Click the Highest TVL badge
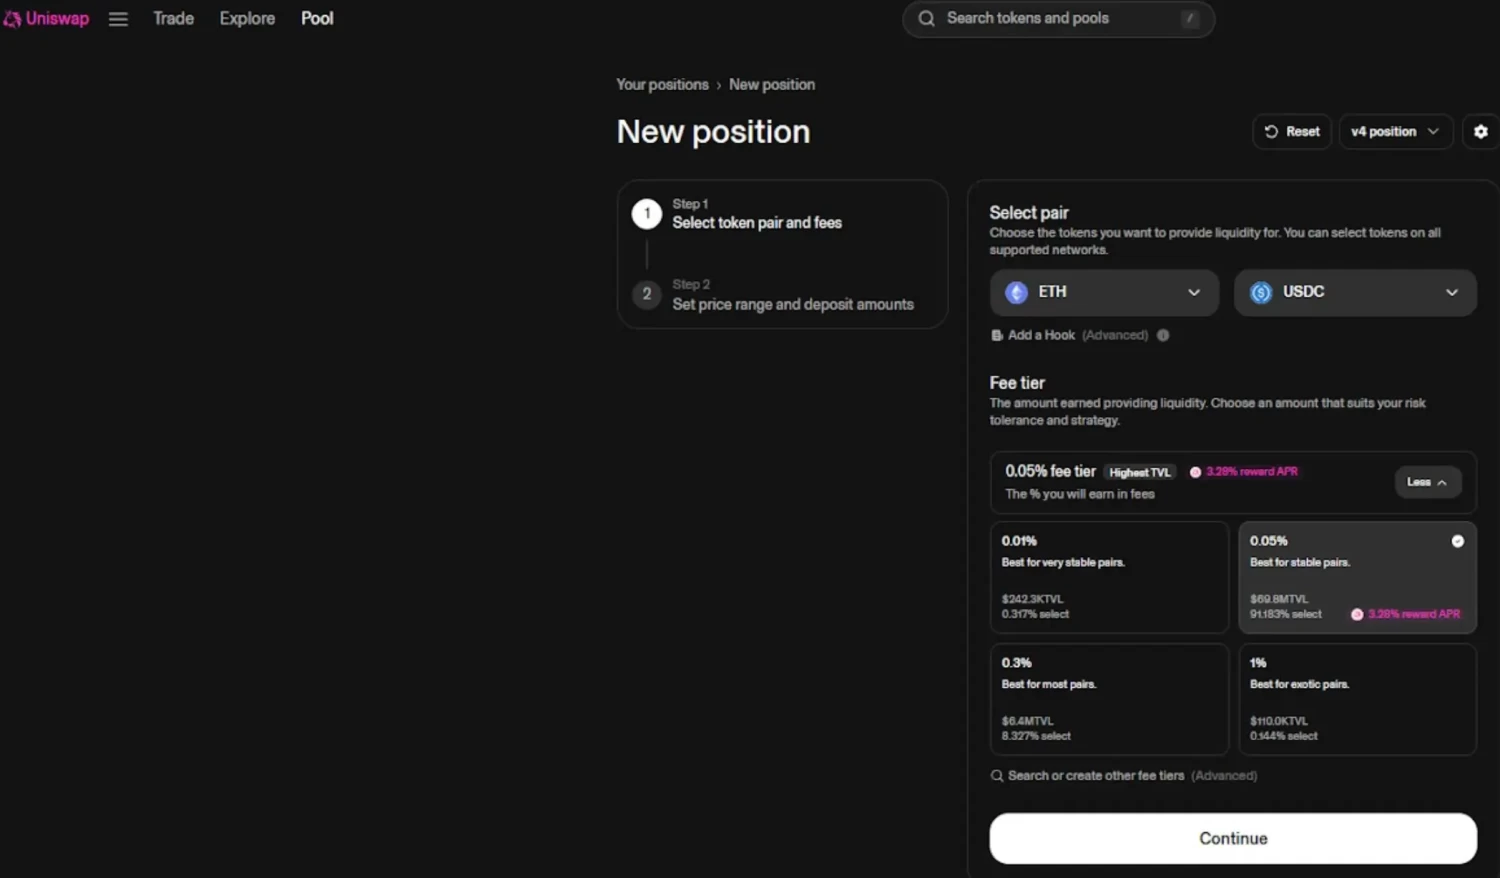Image resolution: width=1500 pixels, height=878 pixels. click(1139, 472)
